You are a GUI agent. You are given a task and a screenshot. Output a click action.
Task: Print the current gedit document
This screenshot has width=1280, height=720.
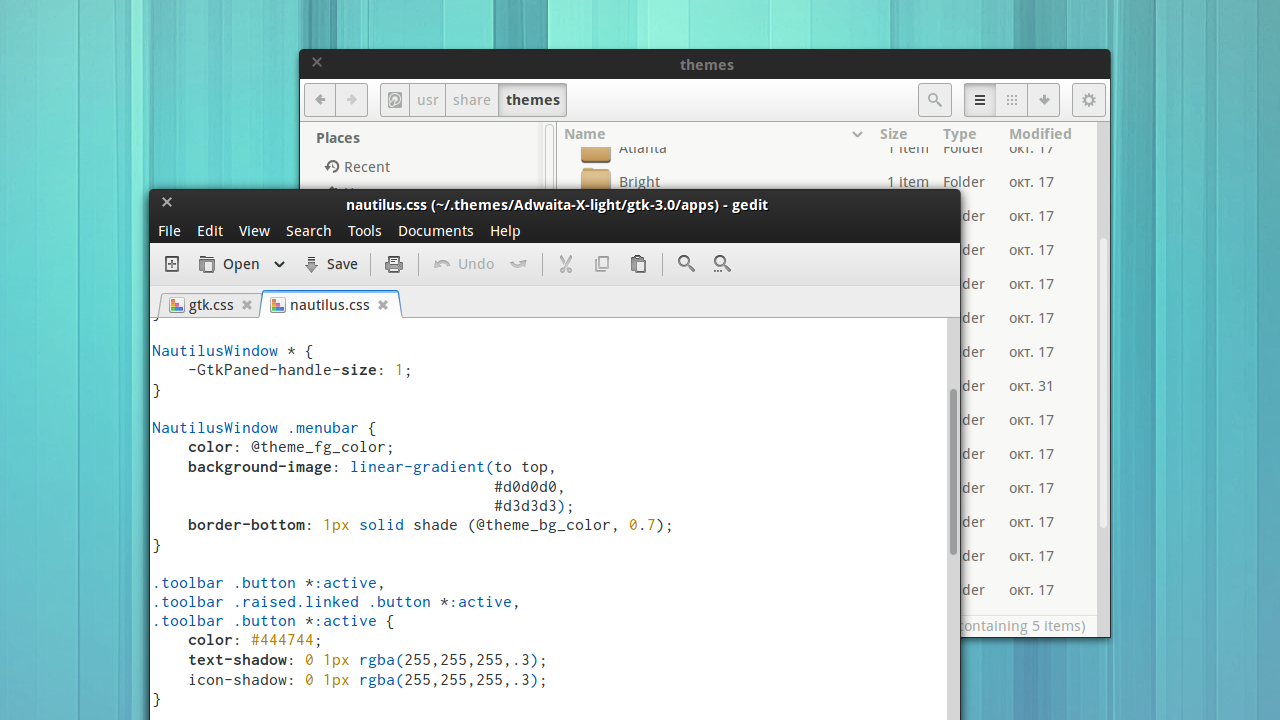394,264
